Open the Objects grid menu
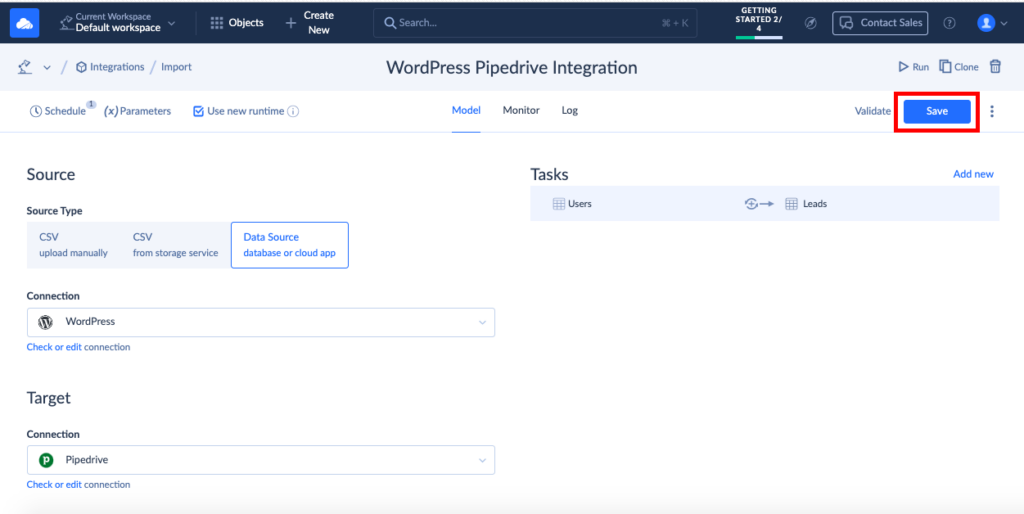This screenshot has height=514, width=1024. pyautogui.click(x=236, y=23)
